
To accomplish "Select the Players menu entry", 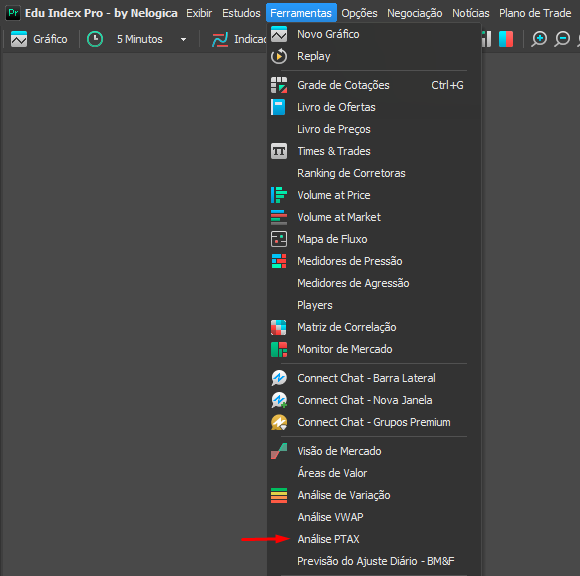I will click(374, 305).
